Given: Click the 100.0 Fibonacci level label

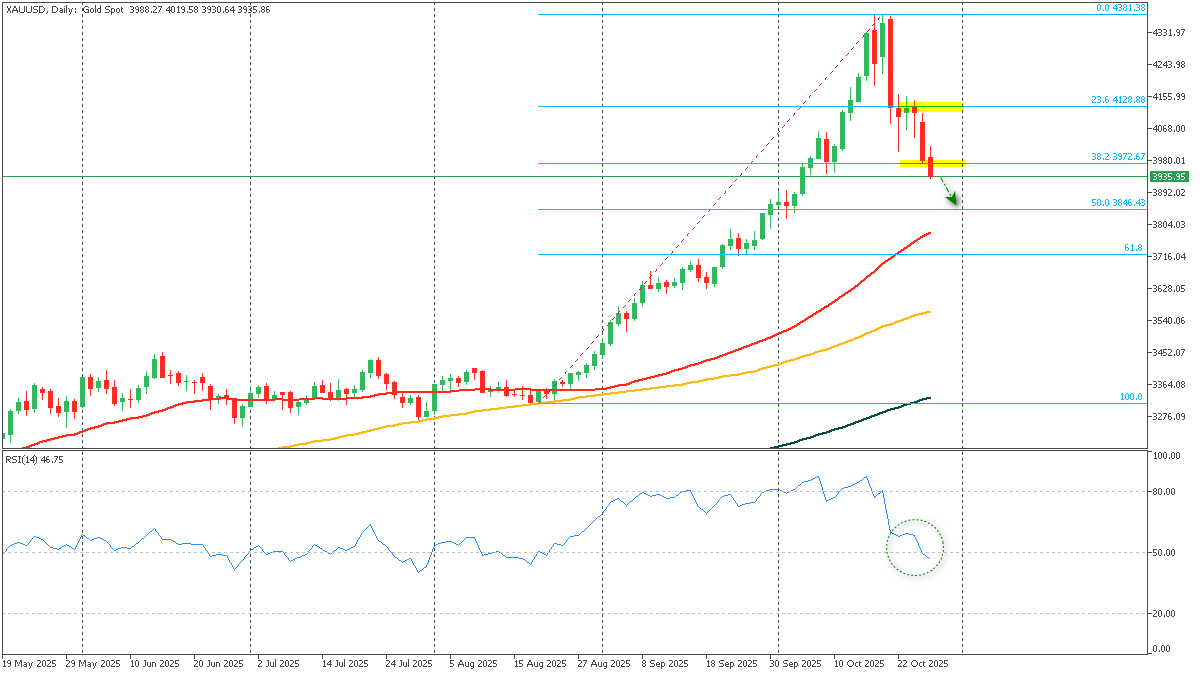Looking at the screenshot, I should coord(1131,397).
